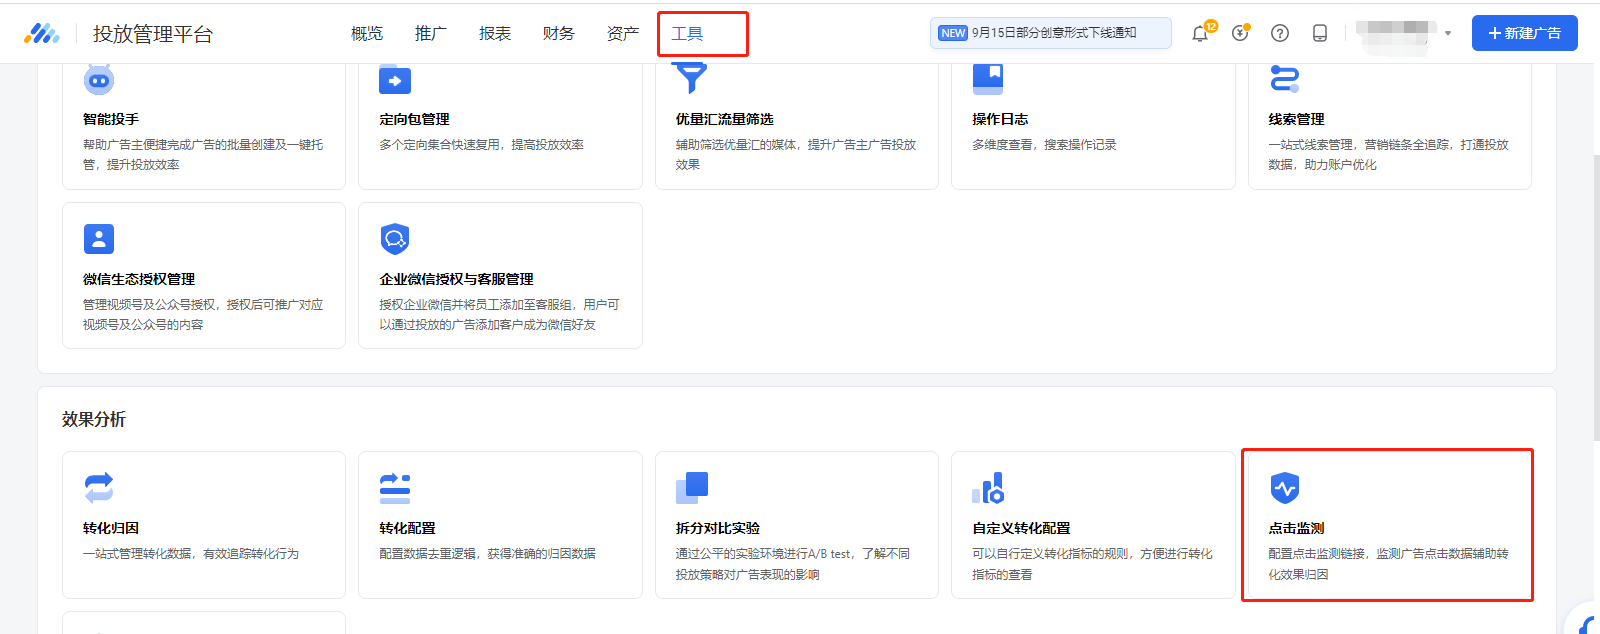Open the 优量汇流量筛选 title
The height and width of the screenshot is (634, 1600).
click(x=725, y=119)
